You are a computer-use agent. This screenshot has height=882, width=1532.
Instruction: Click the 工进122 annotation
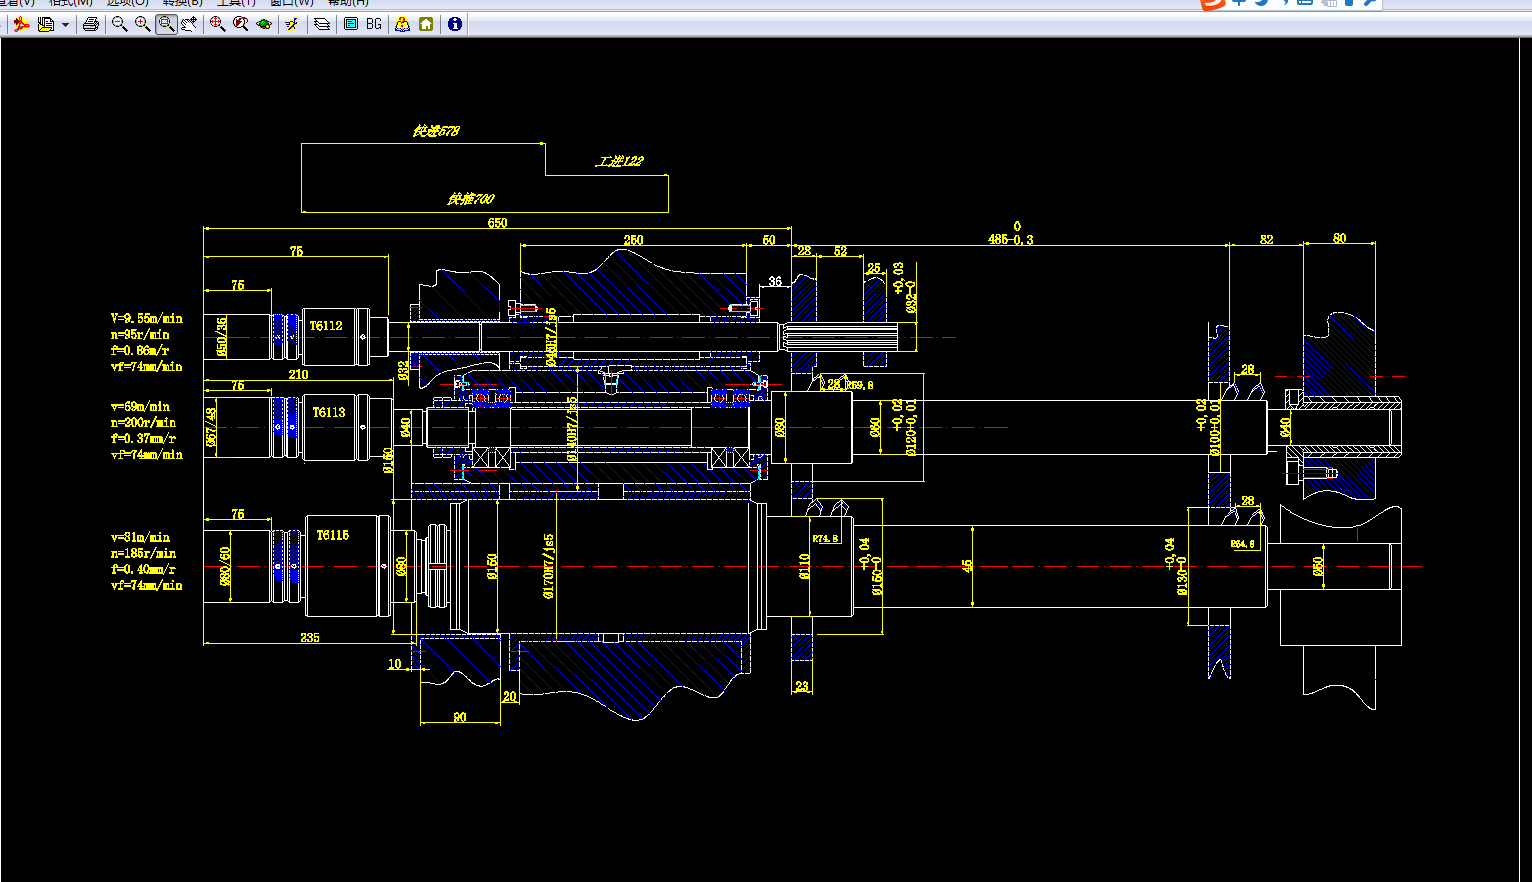tap(620, 161)
